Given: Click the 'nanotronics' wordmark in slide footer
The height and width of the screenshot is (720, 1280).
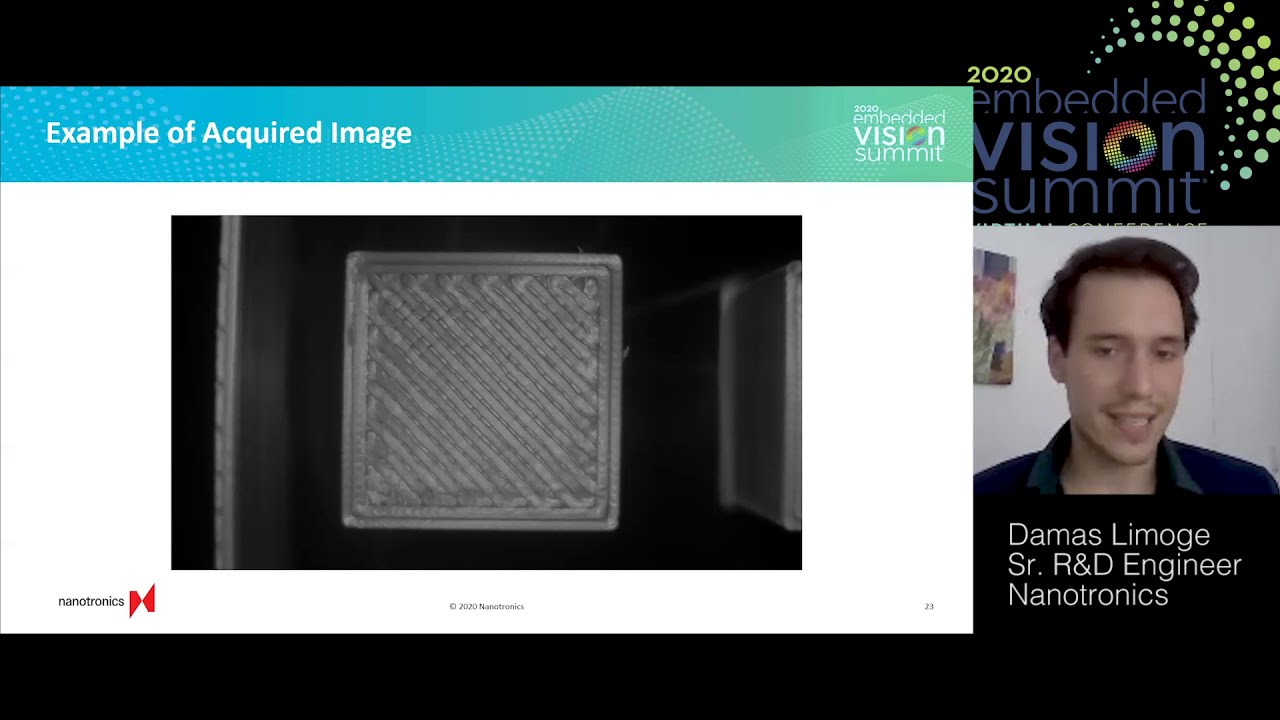Looking at the screenshot, I should [x=91, y=601].
